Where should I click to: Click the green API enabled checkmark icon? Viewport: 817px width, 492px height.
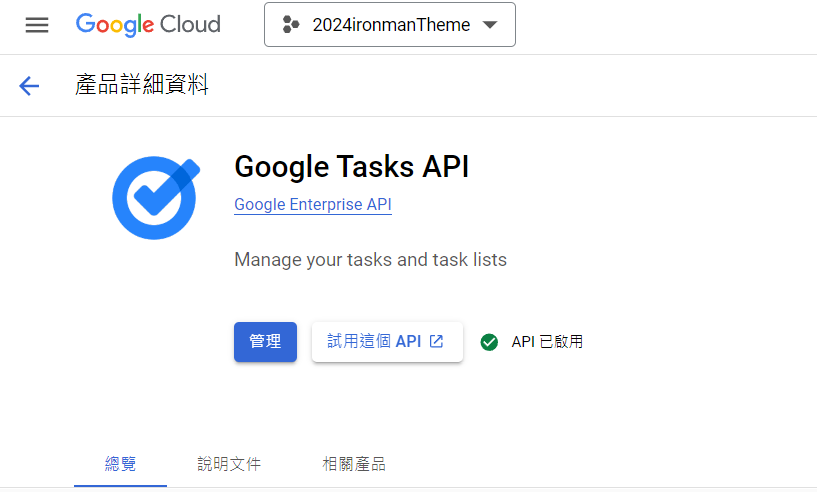[489, 342]
